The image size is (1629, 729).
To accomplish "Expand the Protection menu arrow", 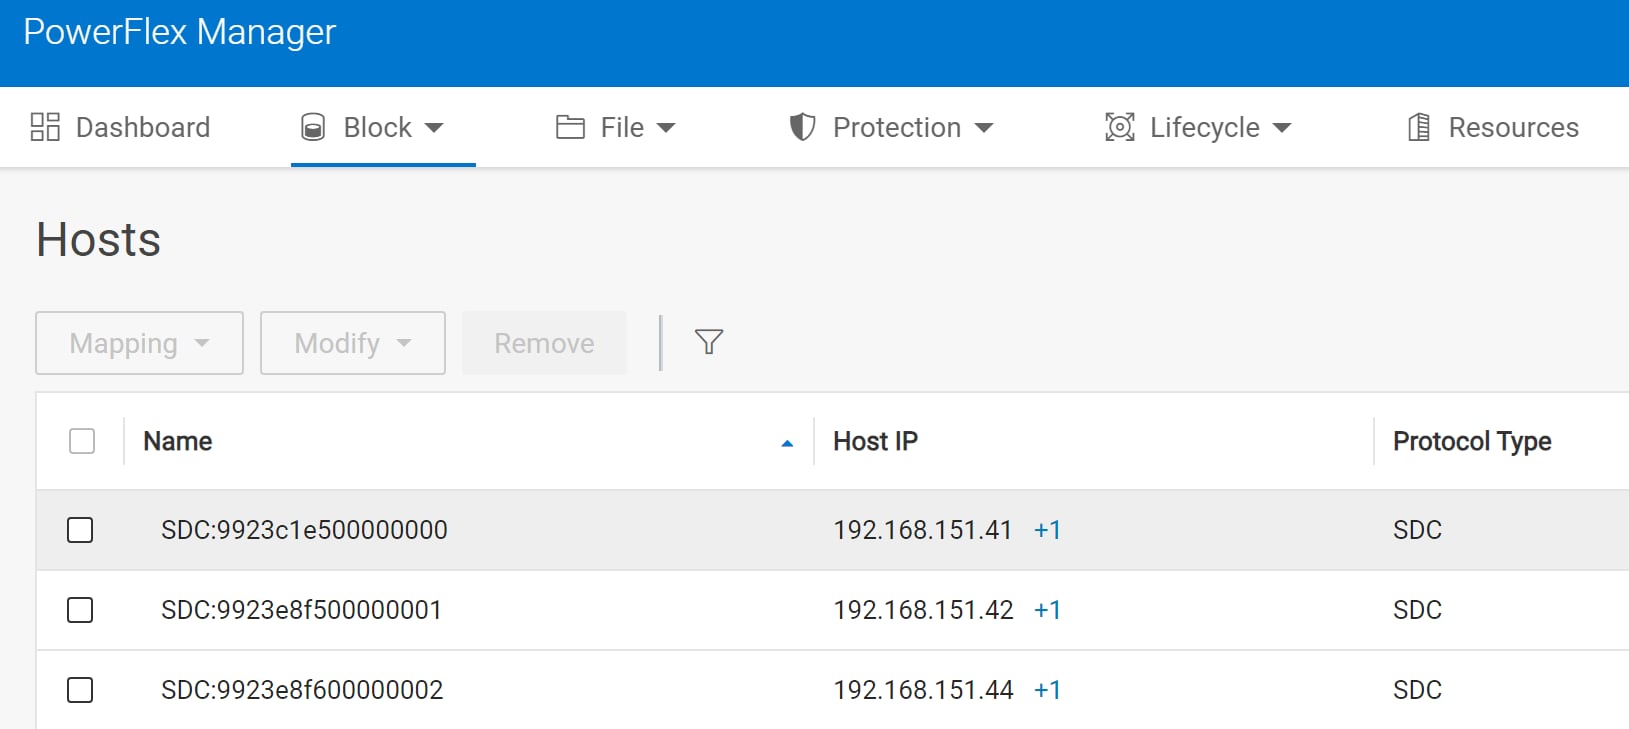I will point(984,128).
